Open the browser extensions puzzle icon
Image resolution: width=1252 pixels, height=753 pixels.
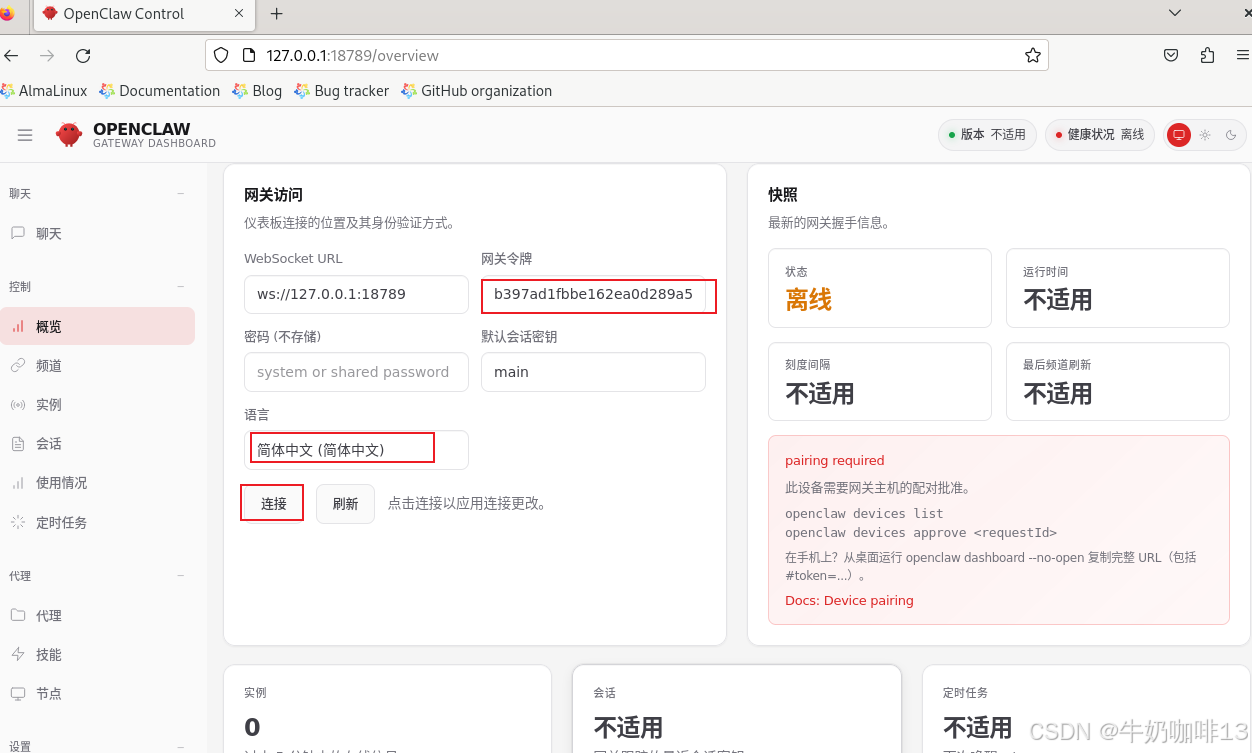tap(1207, 55)
